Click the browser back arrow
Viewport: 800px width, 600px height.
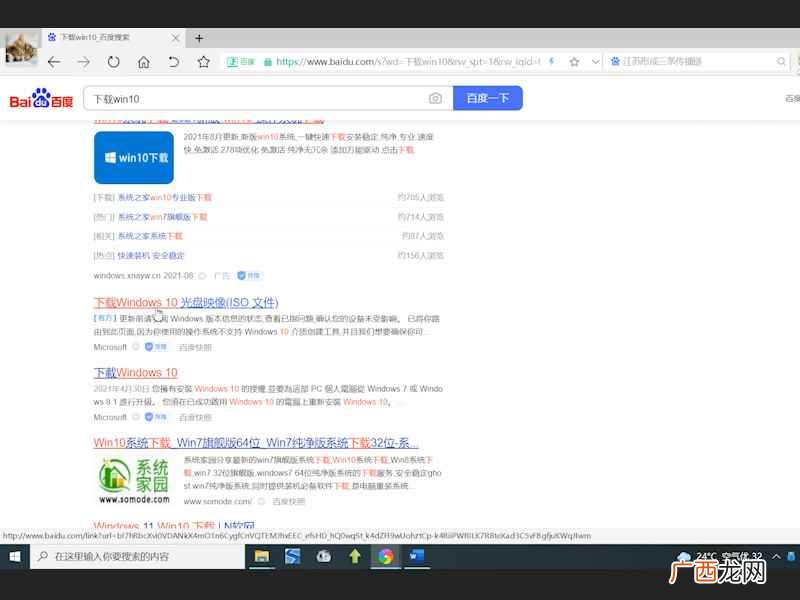[x=54, y=62]
